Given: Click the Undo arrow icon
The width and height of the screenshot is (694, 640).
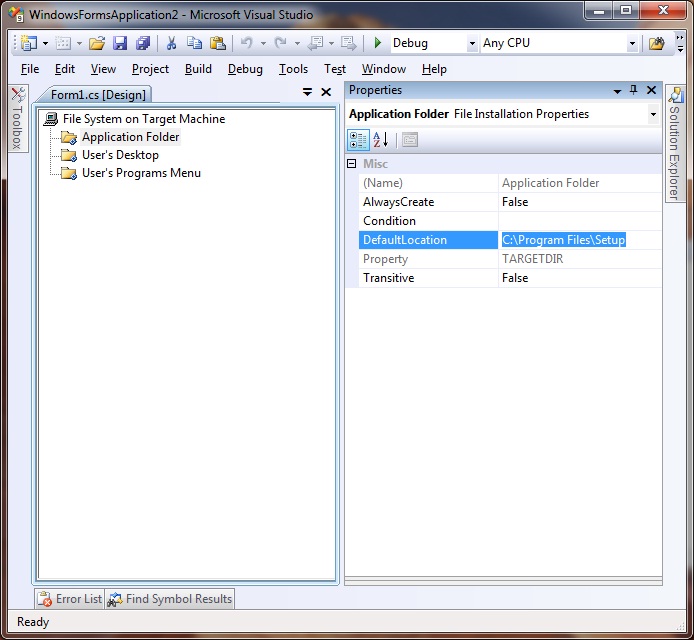Looking at the screenshot, I should (x=247, y=43).
